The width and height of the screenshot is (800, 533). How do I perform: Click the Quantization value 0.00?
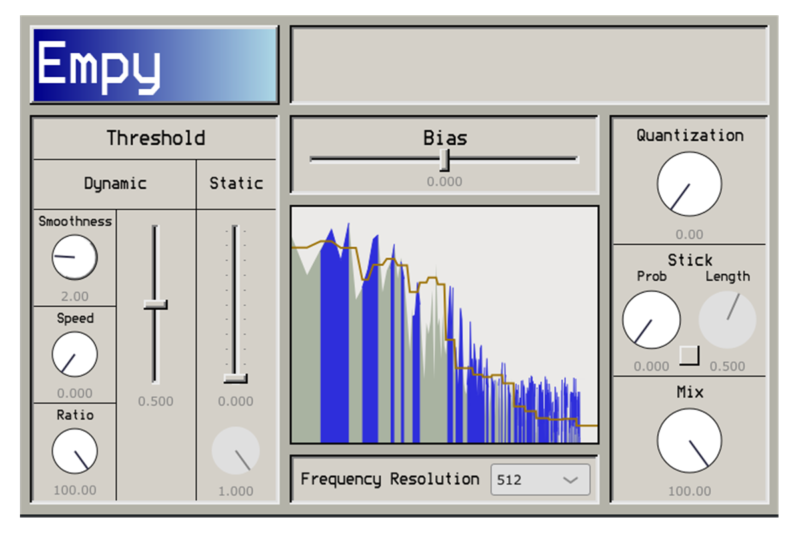point(689,235)
